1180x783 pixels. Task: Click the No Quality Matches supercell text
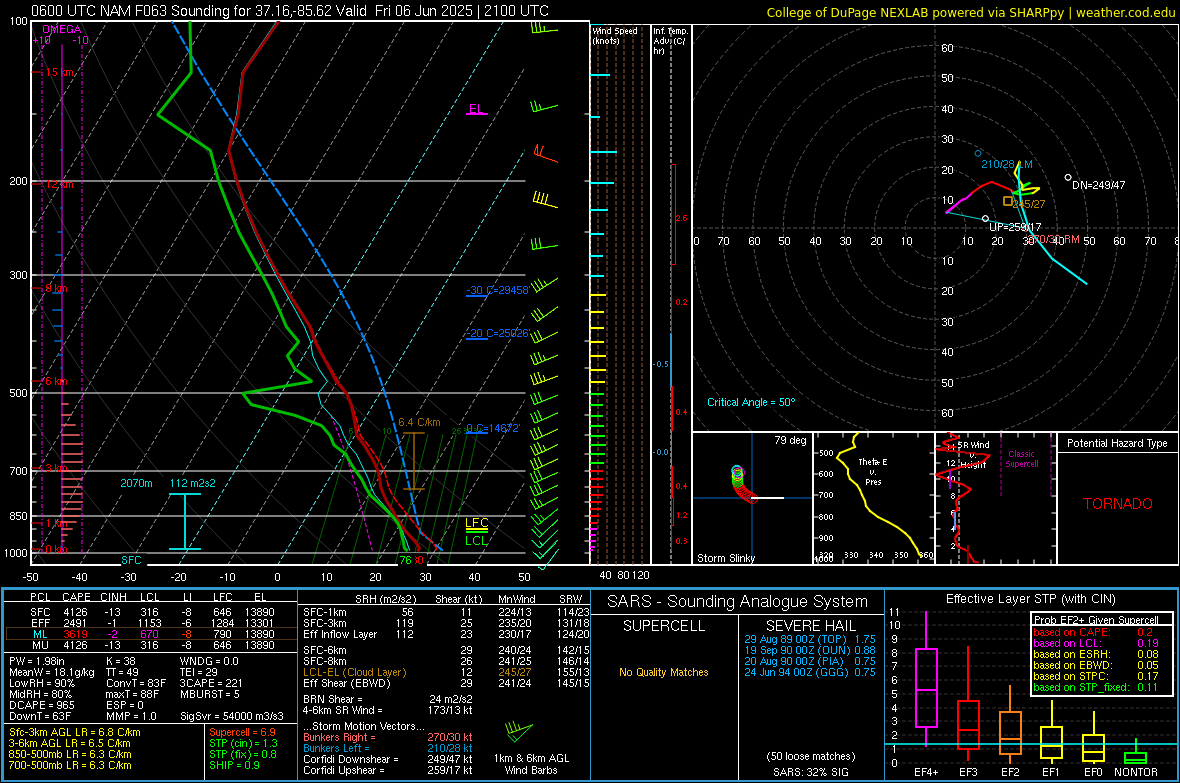664,672
